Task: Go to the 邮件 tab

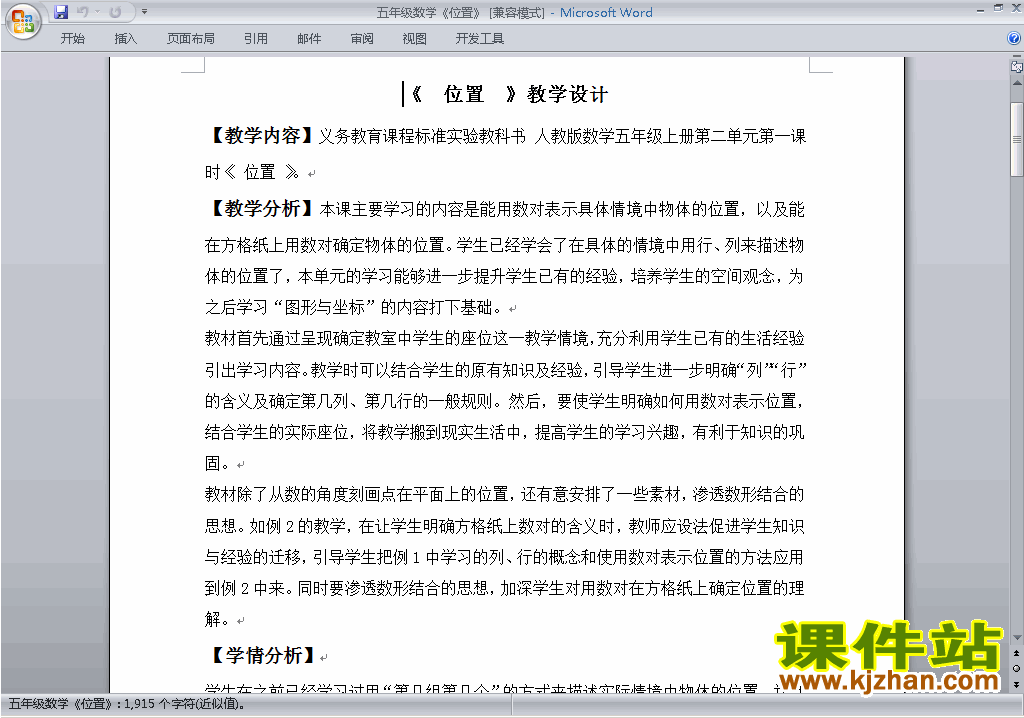Action: tap(309, 39)
